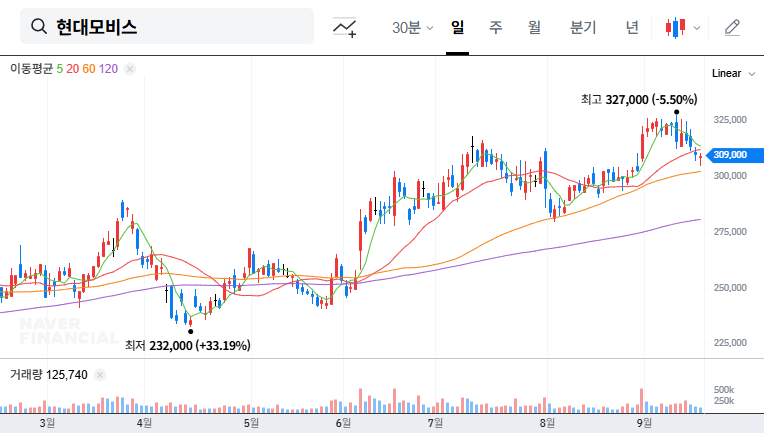Image resolution: width=764 pixels, height=433 pixels.
Task: Expand chart type dropdown arrow
Action: click(697, 28)
